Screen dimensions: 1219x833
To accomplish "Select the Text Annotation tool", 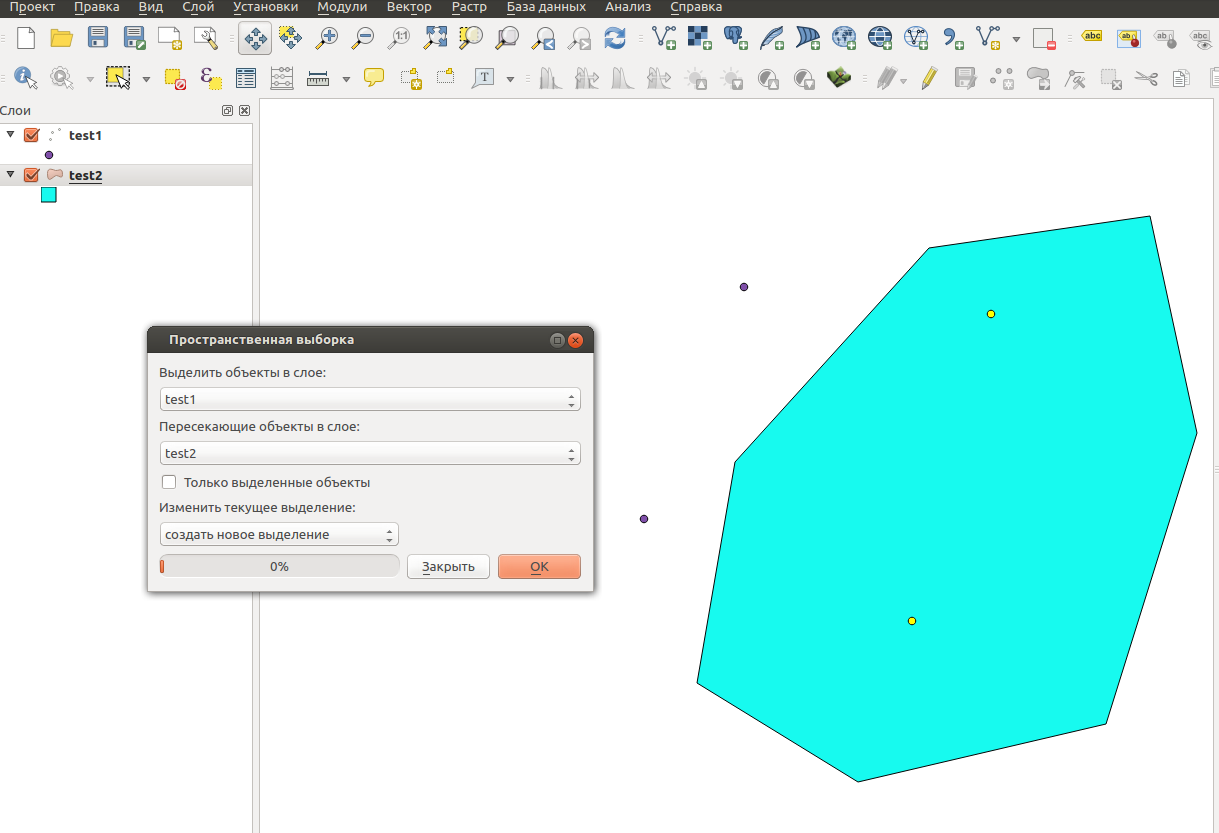I will pyautogui.click(x=484, y=78).
